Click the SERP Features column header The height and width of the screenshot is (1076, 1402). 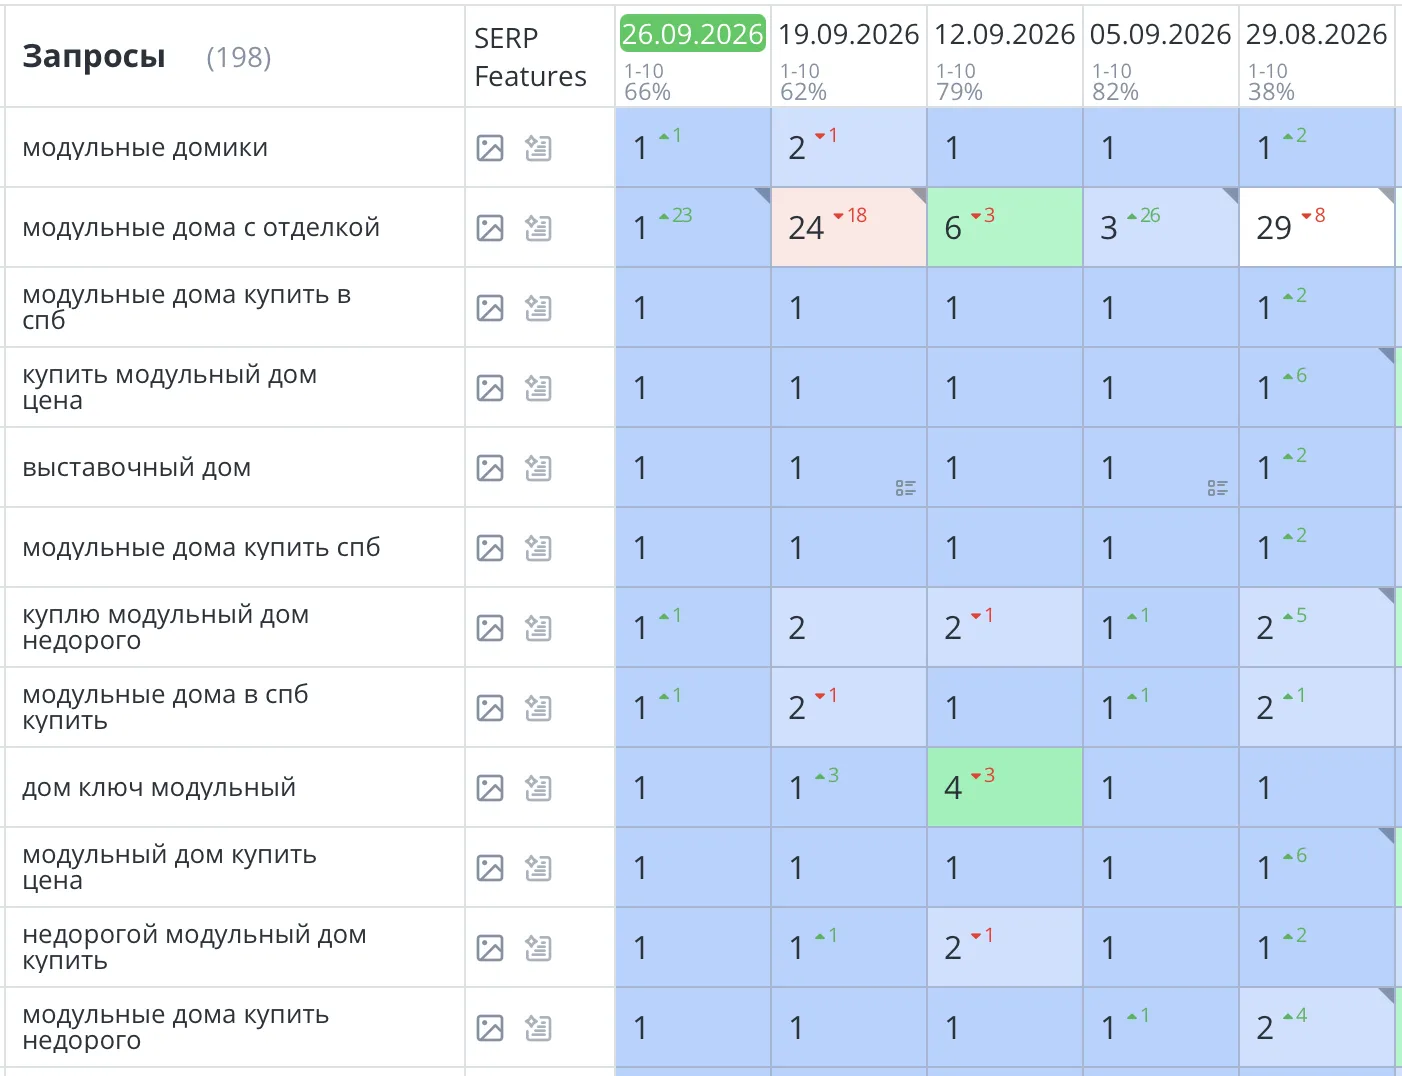530,57
